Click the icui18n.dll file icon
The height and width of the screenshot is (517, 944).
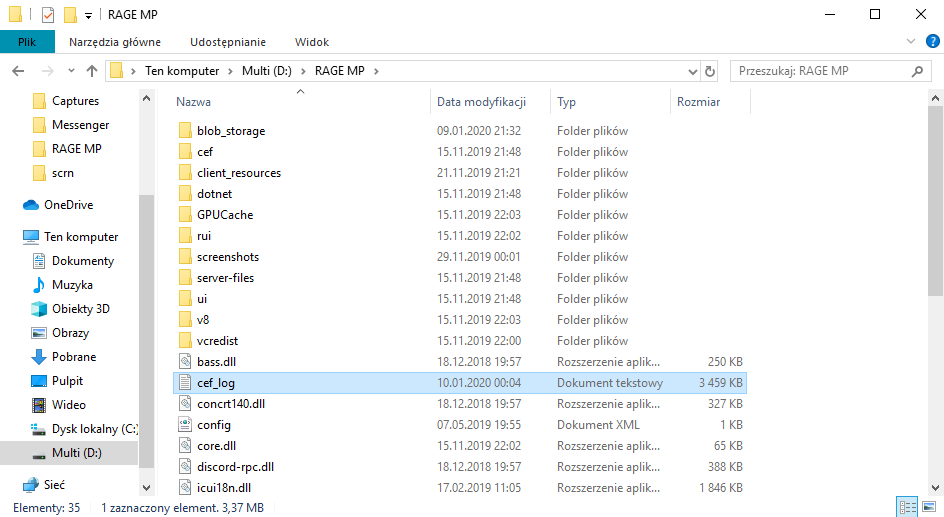pyautogui.click(x=185, y=488)
